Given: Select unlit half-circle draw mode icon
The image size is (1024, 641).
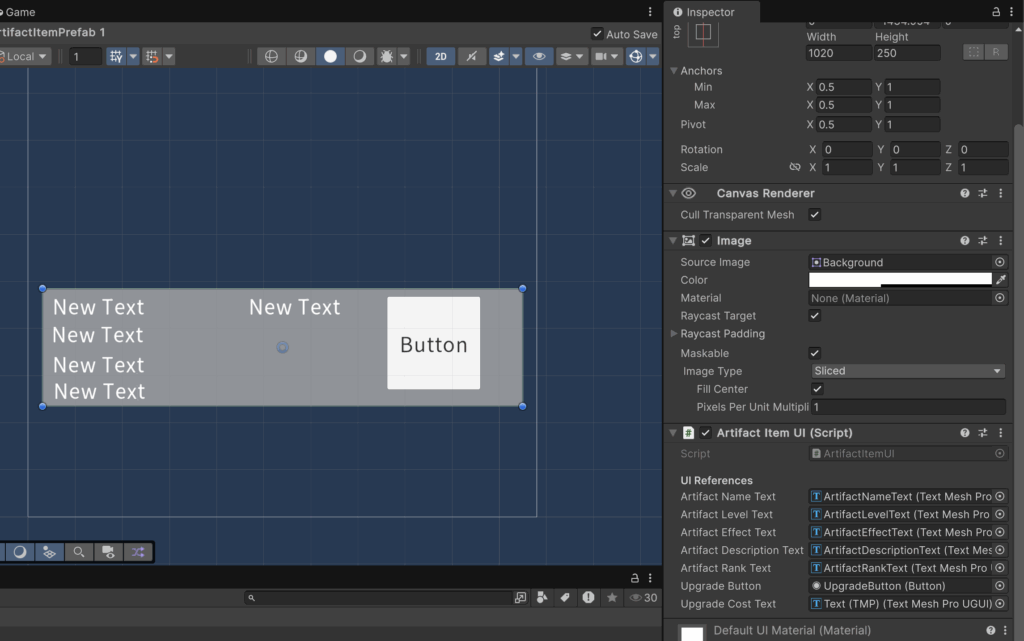Looking at the screenshot, I should (360, 56).
